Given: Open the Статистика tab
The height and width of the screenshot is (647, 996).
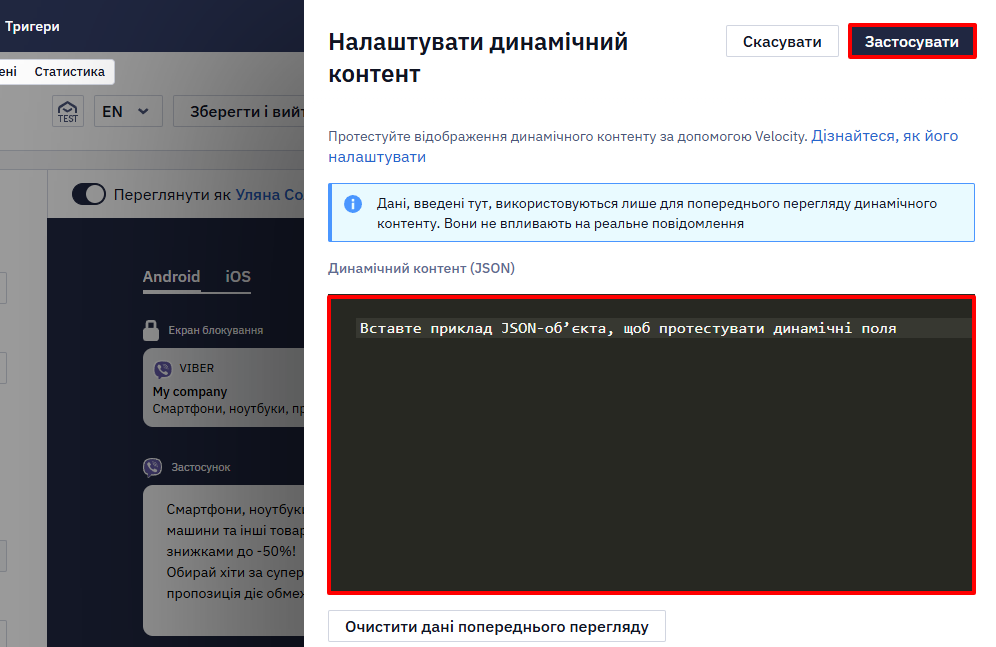Looking at the screenshot, I should tap(69, 72).
